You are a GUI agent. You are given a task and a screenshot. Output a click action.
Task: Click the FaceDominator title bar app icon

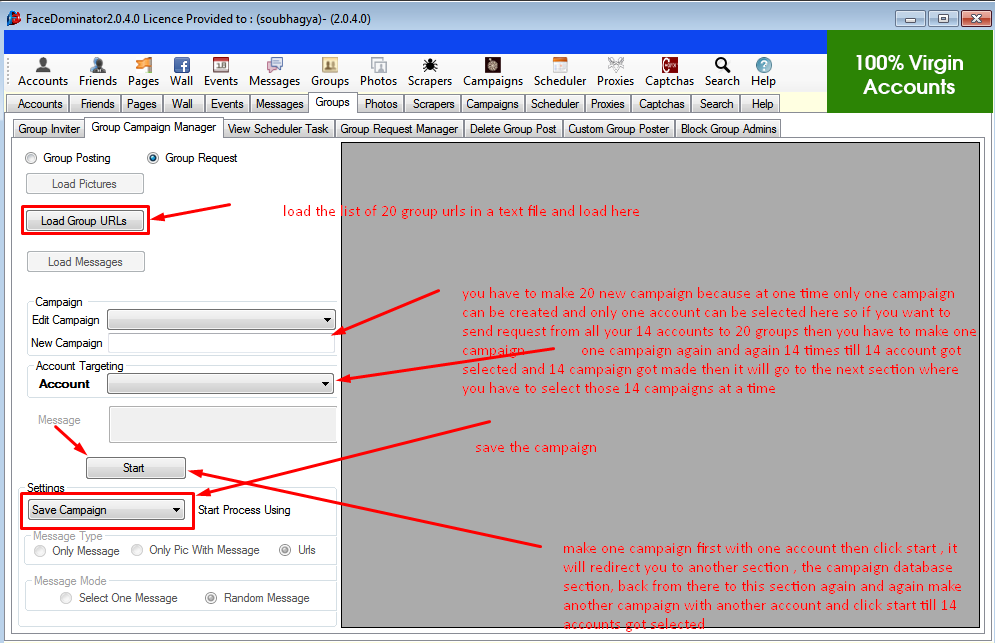pos(13,18)
